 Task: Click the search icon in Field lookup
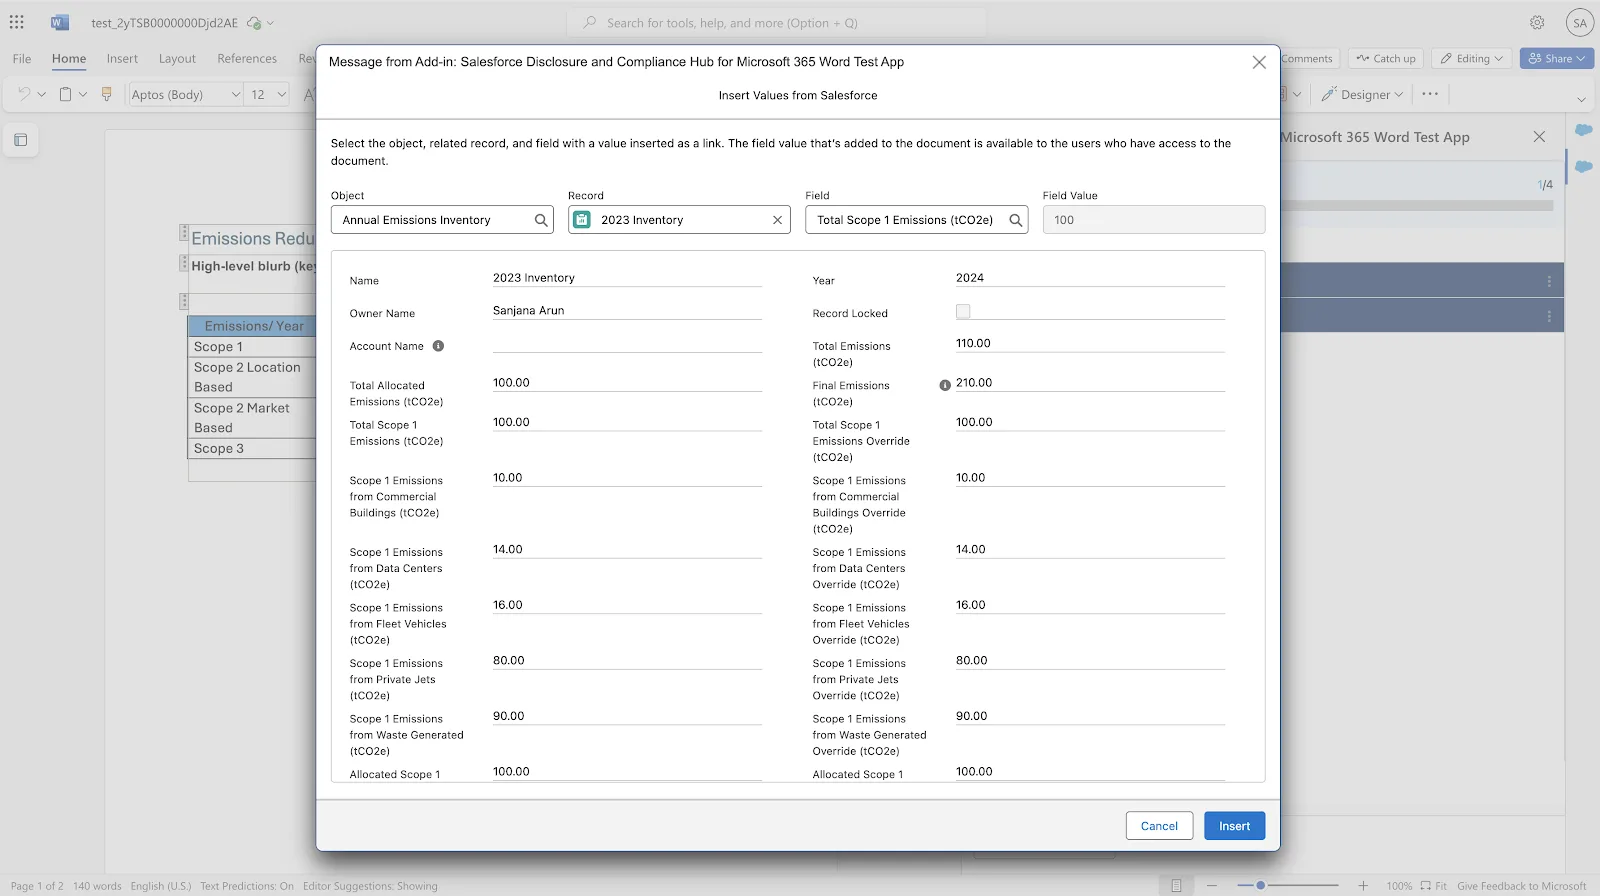point(1015,220)
